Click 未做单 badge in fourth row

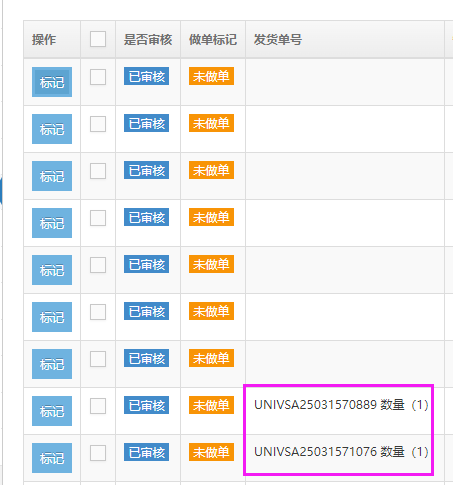tap(211, 217)
